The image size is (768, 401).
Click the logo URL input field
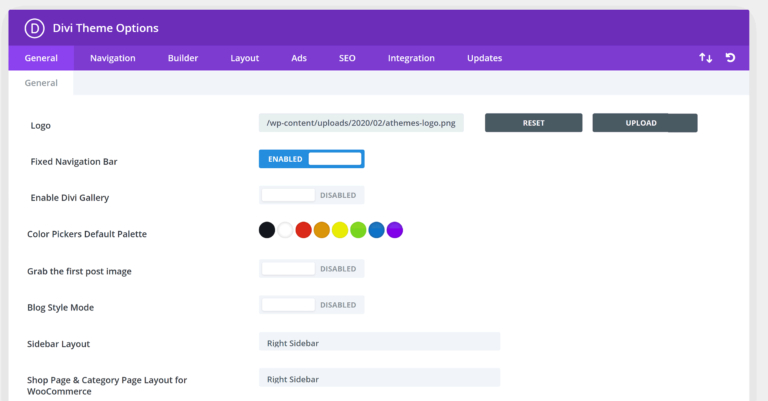[x=361, y=123]
